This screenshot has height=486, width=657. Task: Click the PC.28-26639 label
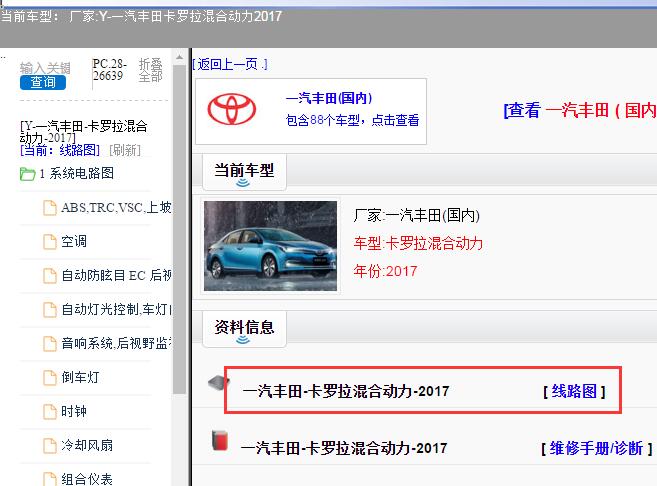tap(110, 70)
